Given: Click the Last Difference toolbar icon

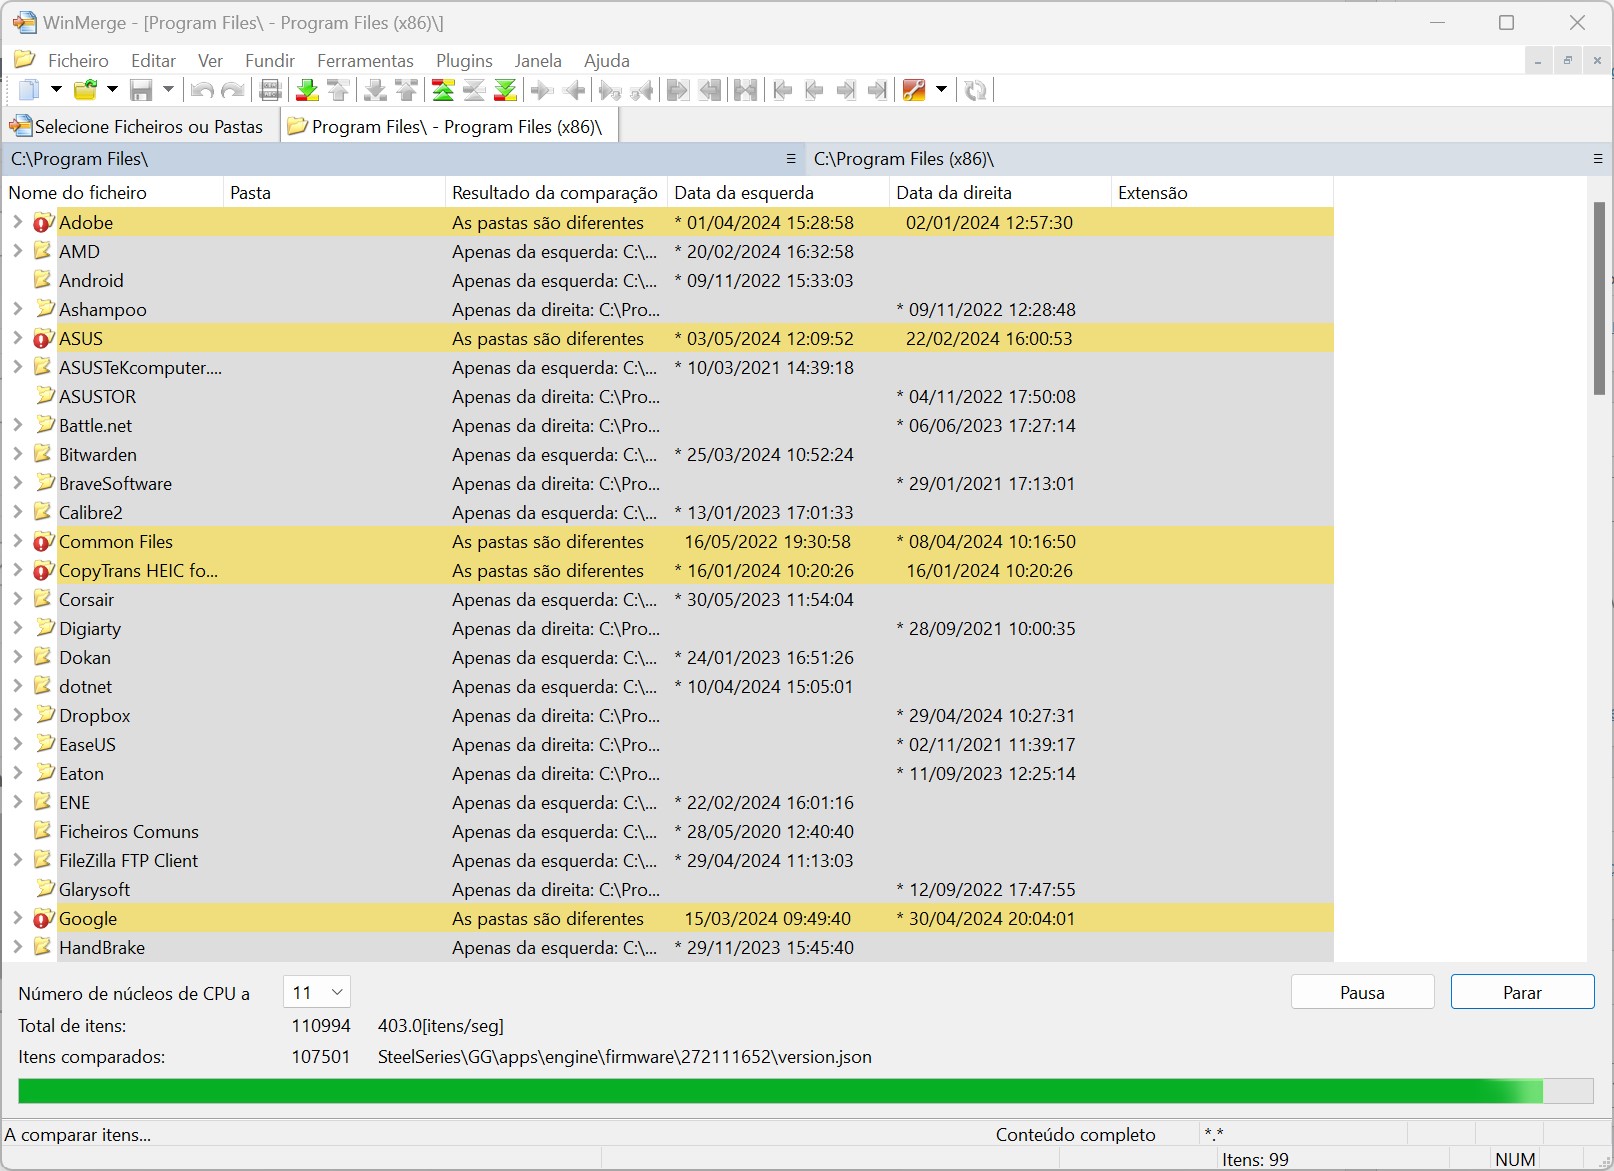Looking at the screenshot, I should [506, 90].
